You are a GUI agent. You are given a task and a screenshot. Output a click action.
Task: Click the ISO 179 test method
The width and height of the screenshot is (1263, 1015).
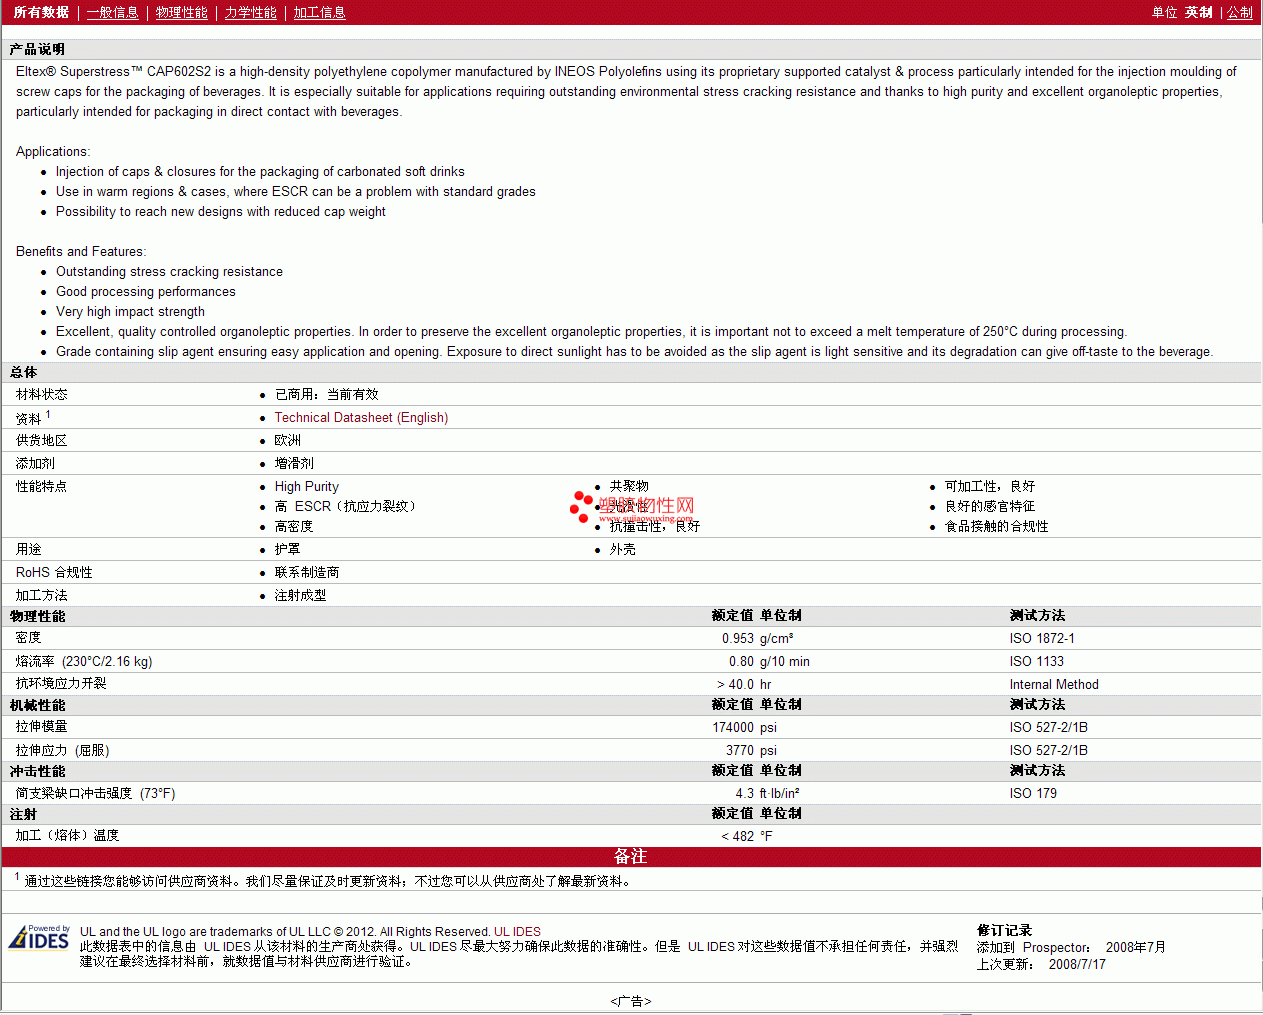pos(1033,793)
